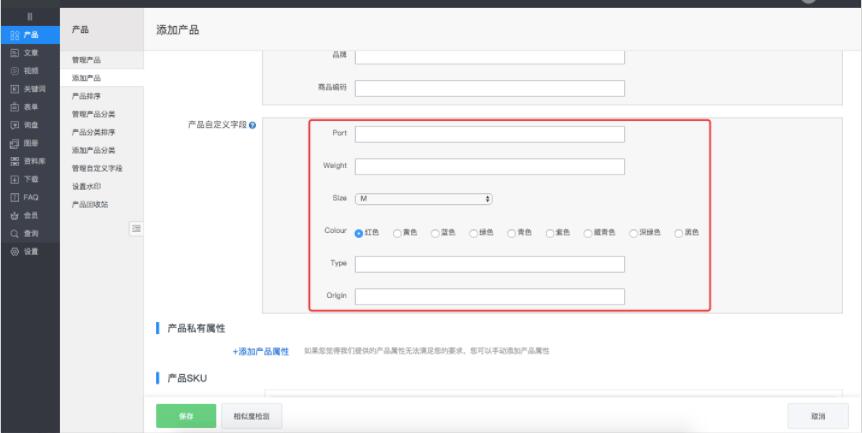The height and width of the screenshot is (433, 862).
Task: Click the green 保存 button
Action: [185, 414]
